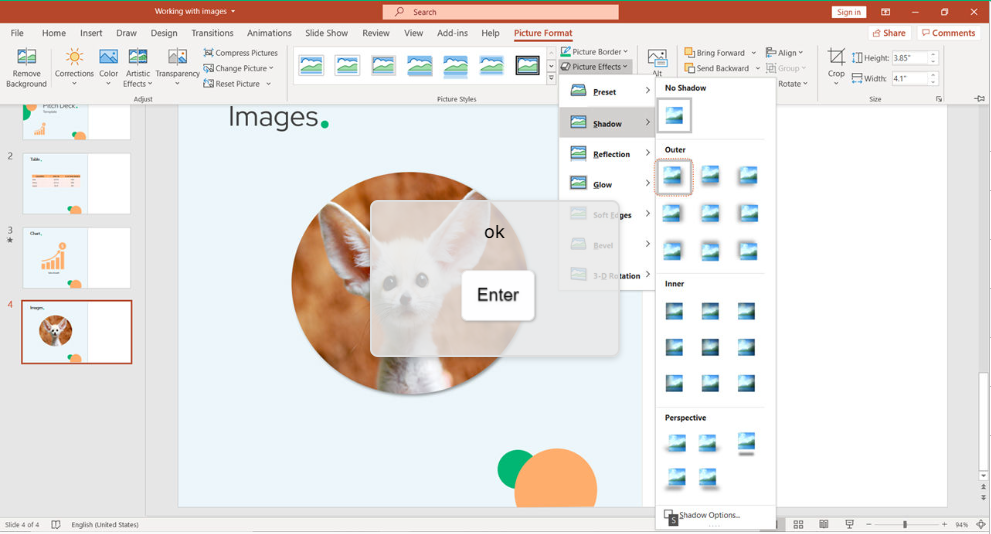The width and height of the screenshot is (991, 534).
Task: Switch to the Insert tab
Action: (x=91, y=33)
